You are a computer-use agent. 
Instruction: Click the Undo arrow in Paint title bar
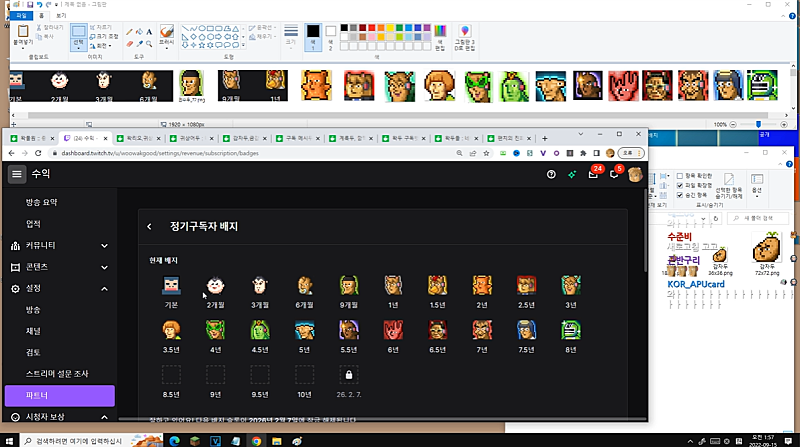click(x=39, y=5)
